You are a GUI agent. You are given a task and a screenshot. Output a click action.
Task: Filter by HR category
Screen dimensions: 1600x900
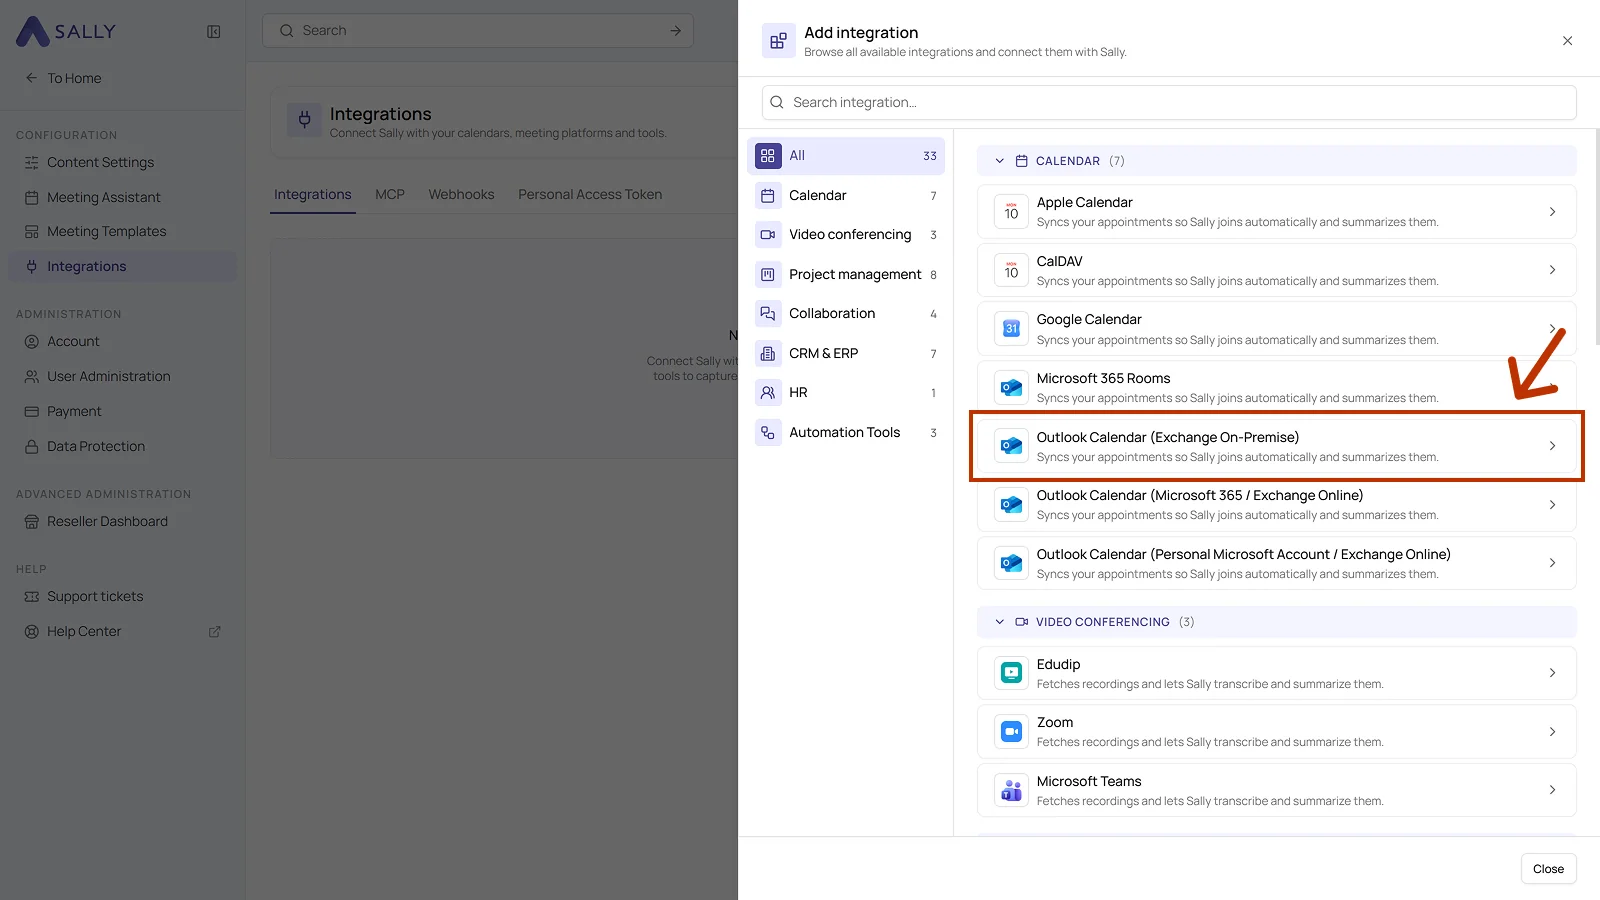click(846, 393)
